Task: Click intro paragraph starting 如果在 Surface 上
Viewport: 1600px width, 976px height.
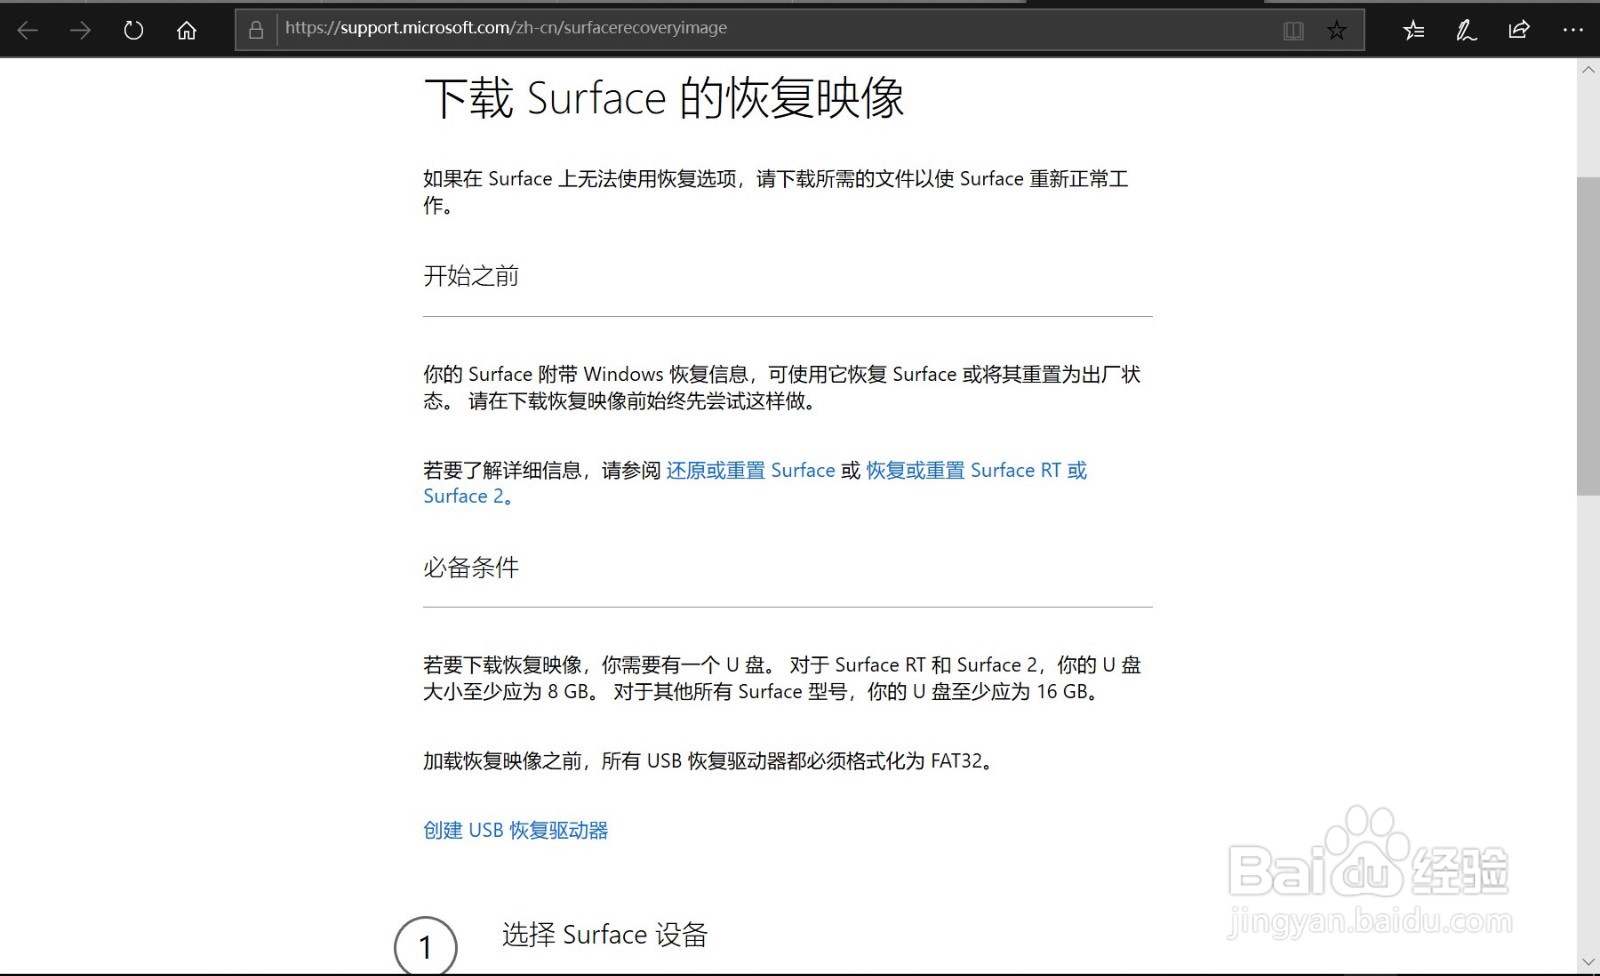Action: pyautogui.click(x=776, y=192)
